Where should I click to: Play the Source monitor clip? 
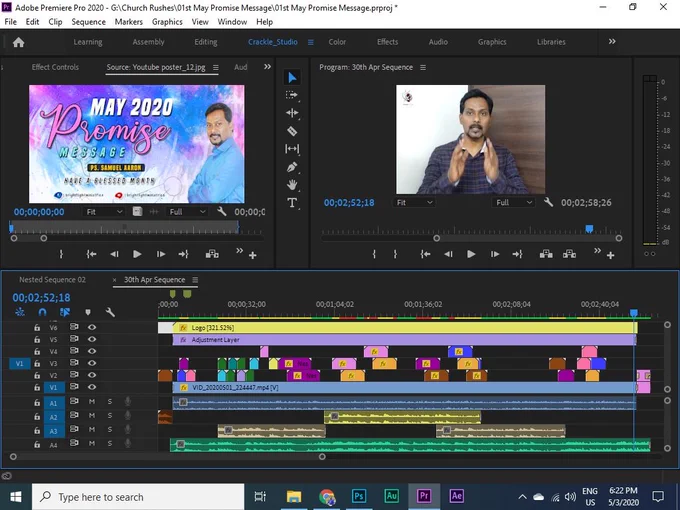coord(137,254)
